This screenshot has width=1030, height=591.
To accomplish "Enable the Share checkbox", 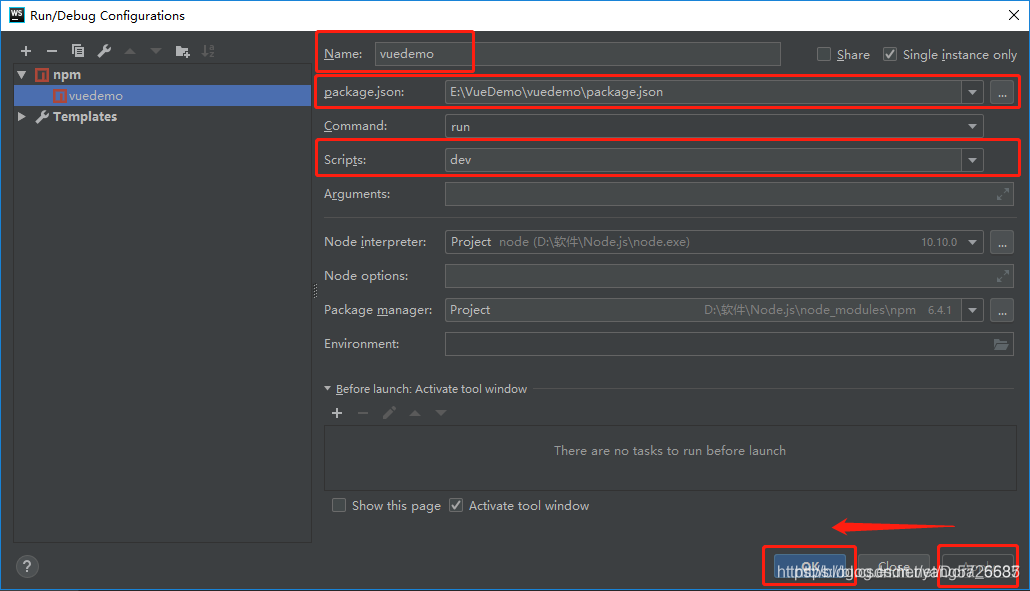I will click(824, 55).
